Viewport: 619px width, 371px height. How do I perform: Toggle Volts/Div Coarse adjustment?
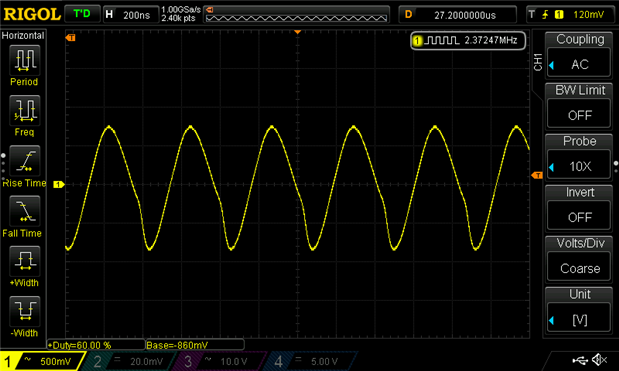point(579,259)
